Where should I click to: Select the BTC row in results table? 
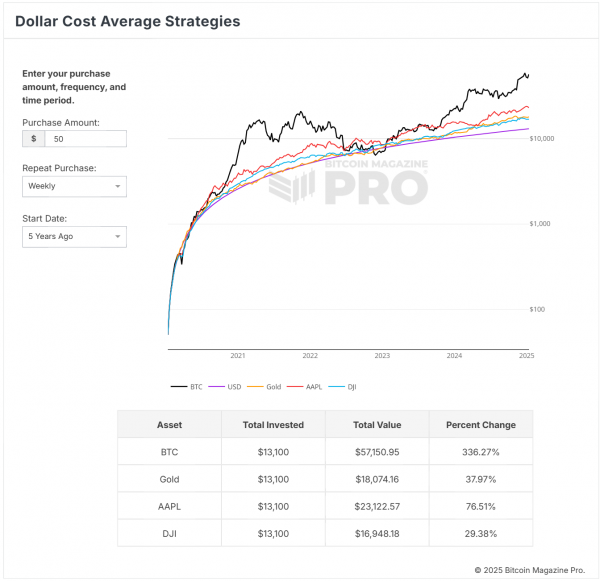click(325, 452)
